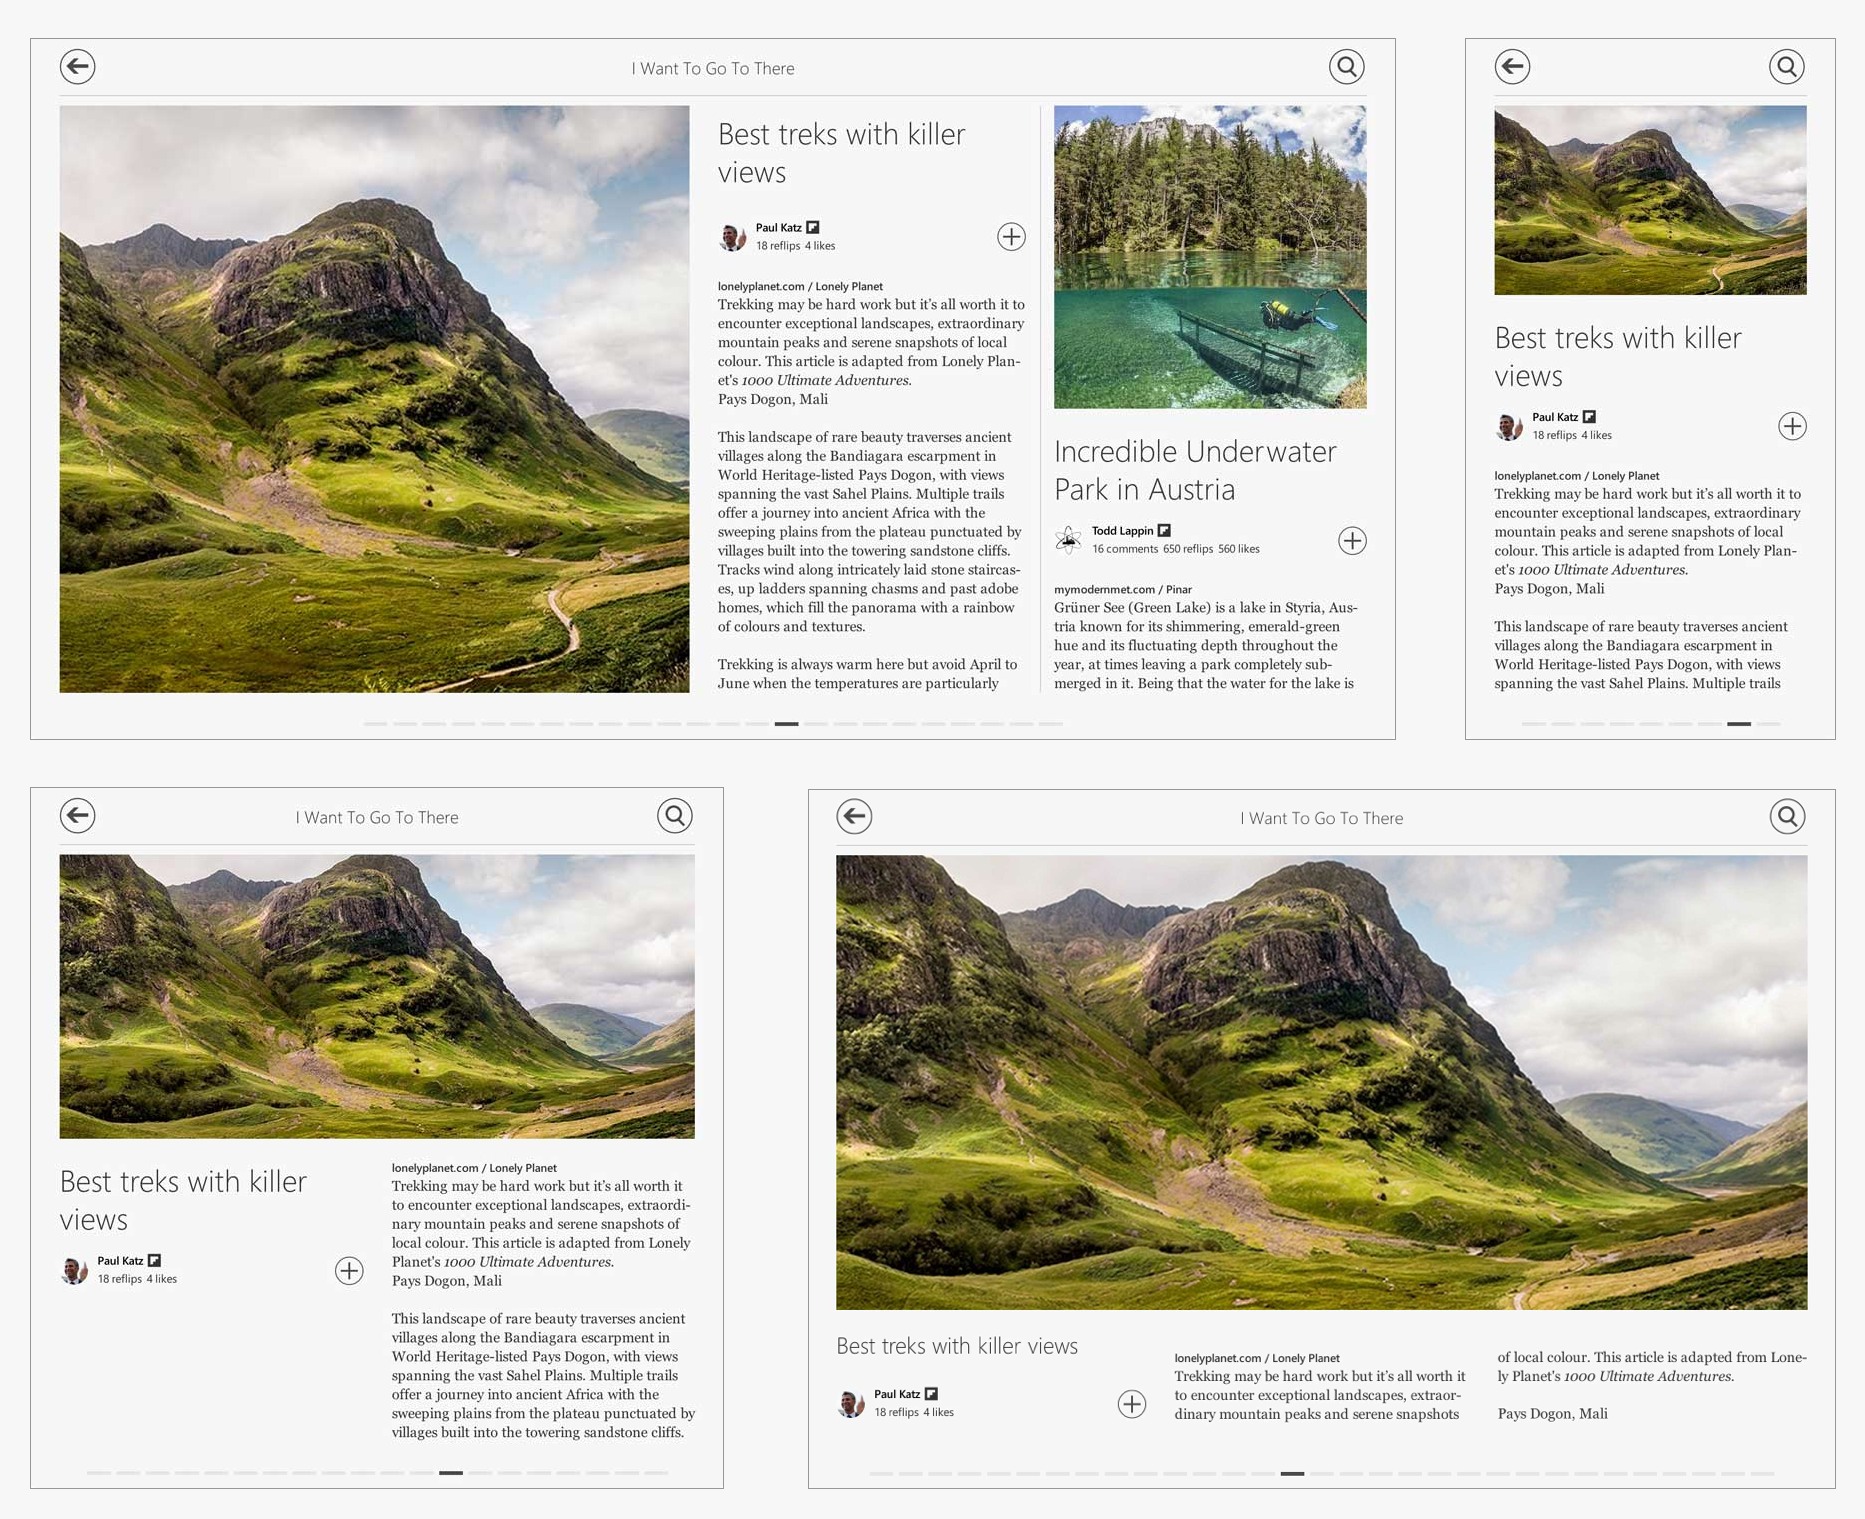Click the magazine badge by Paul Katz, square layout
This screenshot has width=1865, height=1519.
(154, 1261)
